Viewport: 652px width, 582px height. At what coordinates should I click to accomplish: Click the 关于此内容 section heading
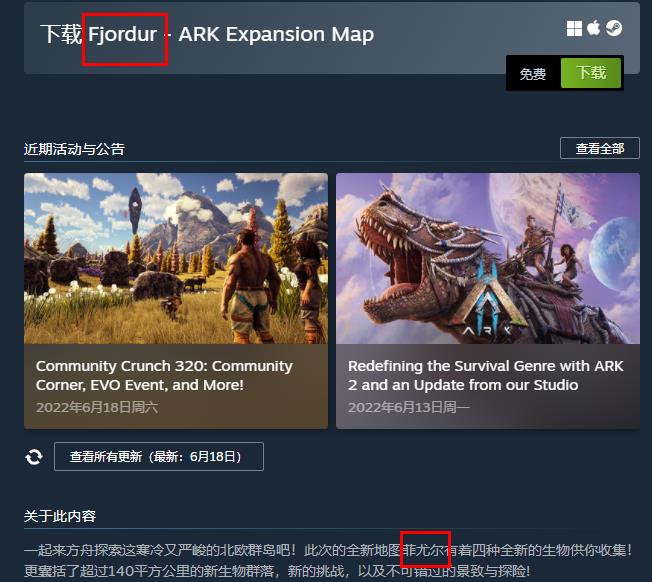coord(60,516)
